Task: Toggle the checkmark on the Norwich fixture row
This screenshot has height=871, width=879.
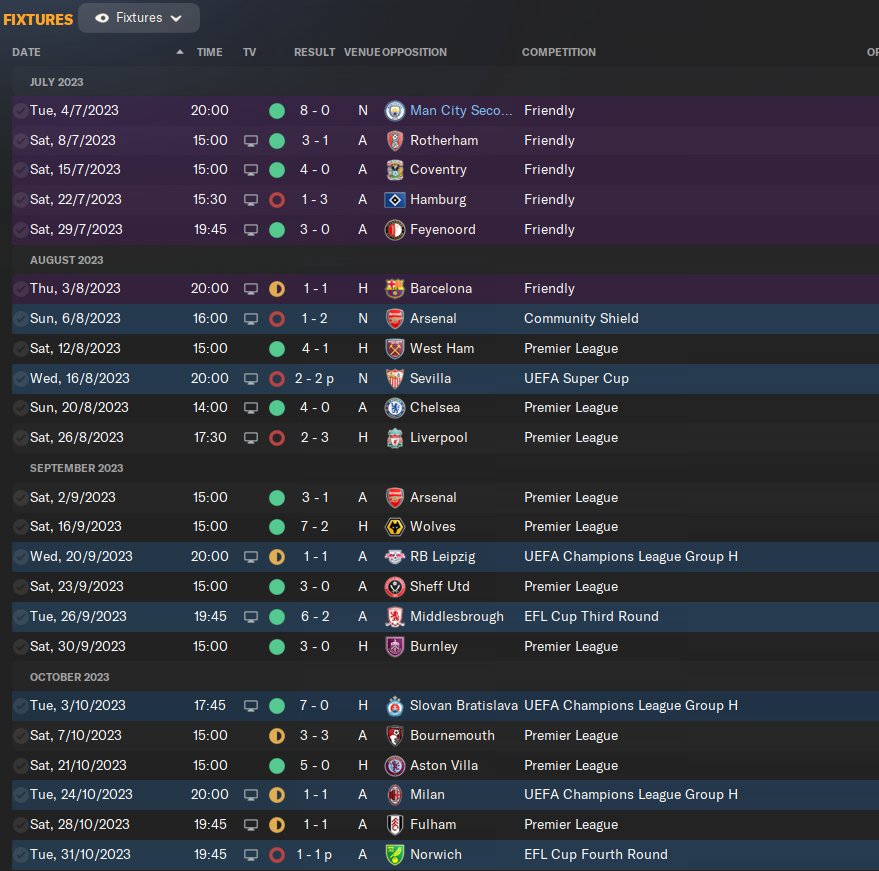Action: [20, 854]
